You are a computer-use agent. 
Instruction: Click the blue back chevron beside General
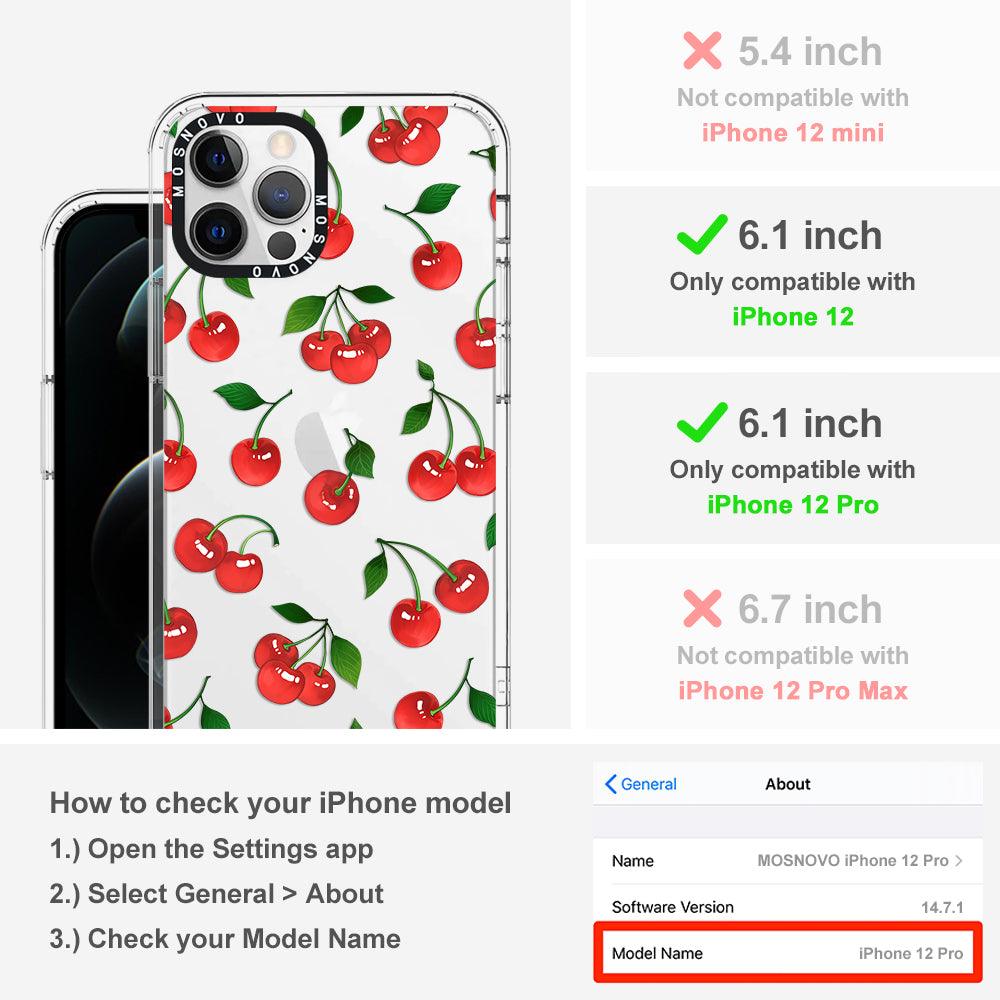click(x=610, y=784)
